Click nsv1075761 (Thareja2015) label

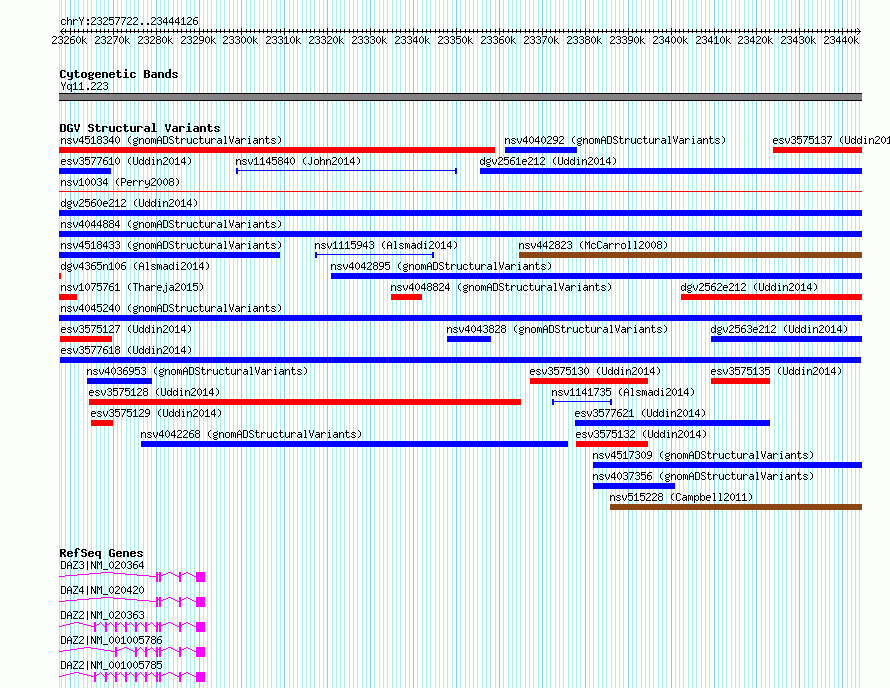pos(132,287)
